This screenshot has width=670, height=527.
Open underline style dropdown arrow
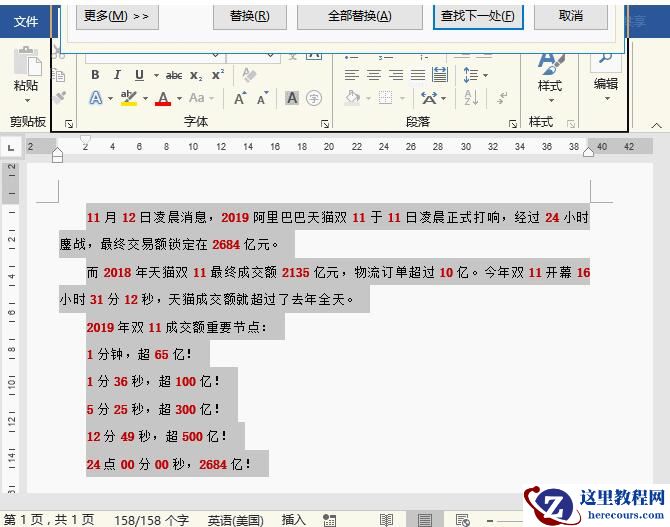coord(156,76)
